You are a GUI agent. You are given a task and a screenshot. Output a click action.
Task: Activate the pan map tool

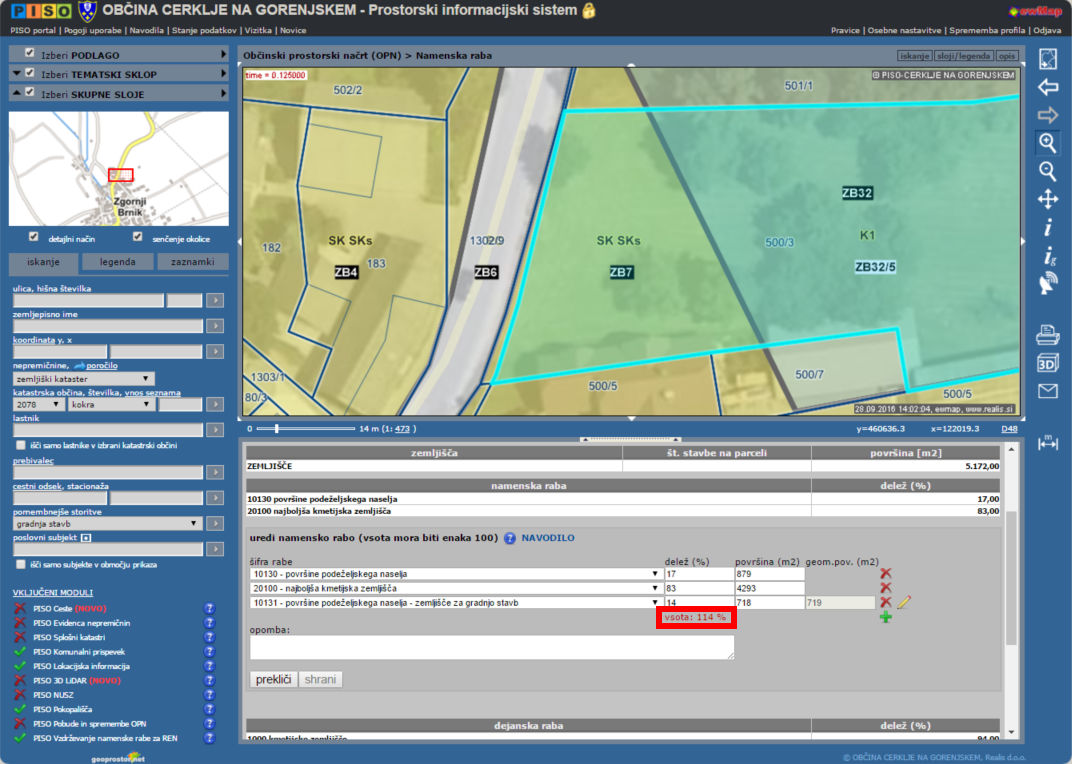click(1047, 200)
